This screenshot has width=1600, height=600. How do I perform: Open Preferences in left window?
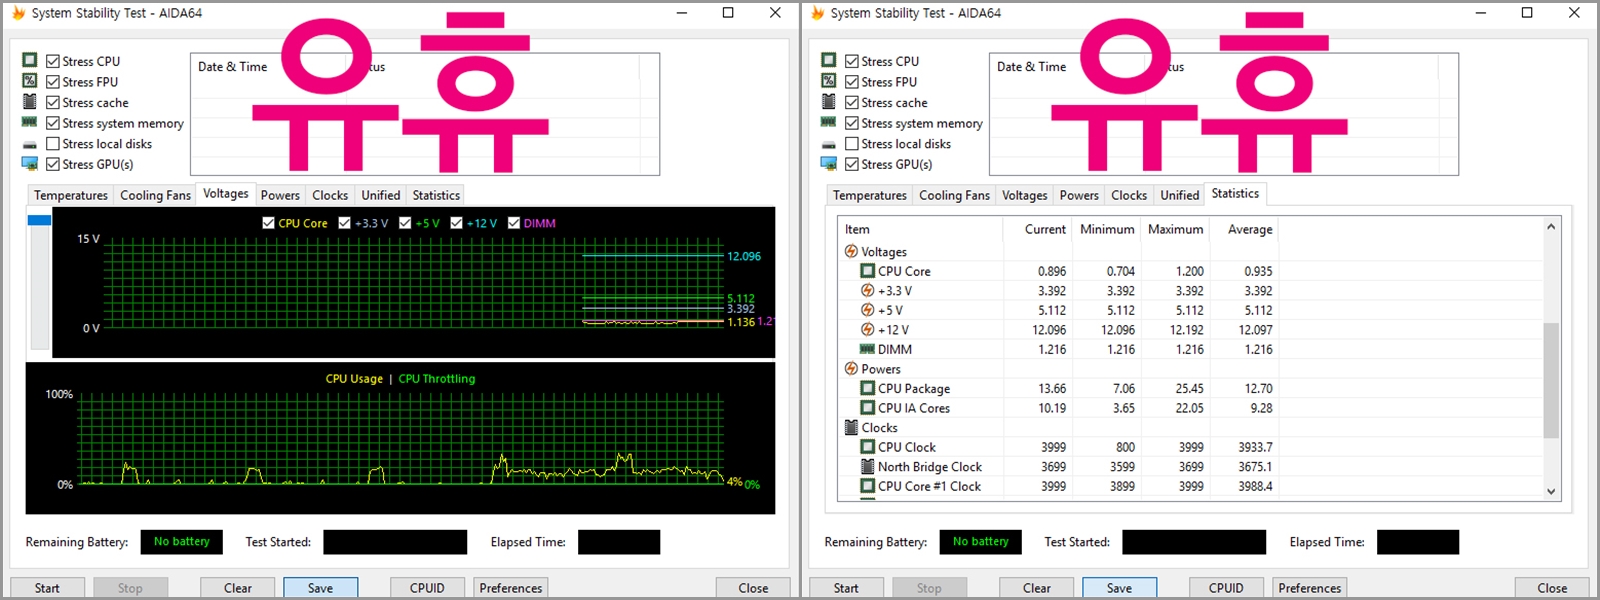point(511,588)
